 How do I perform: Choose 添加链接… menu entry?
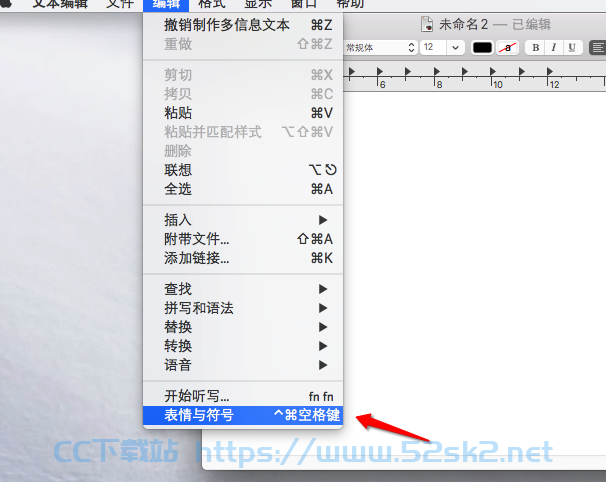tap(243, 258)
